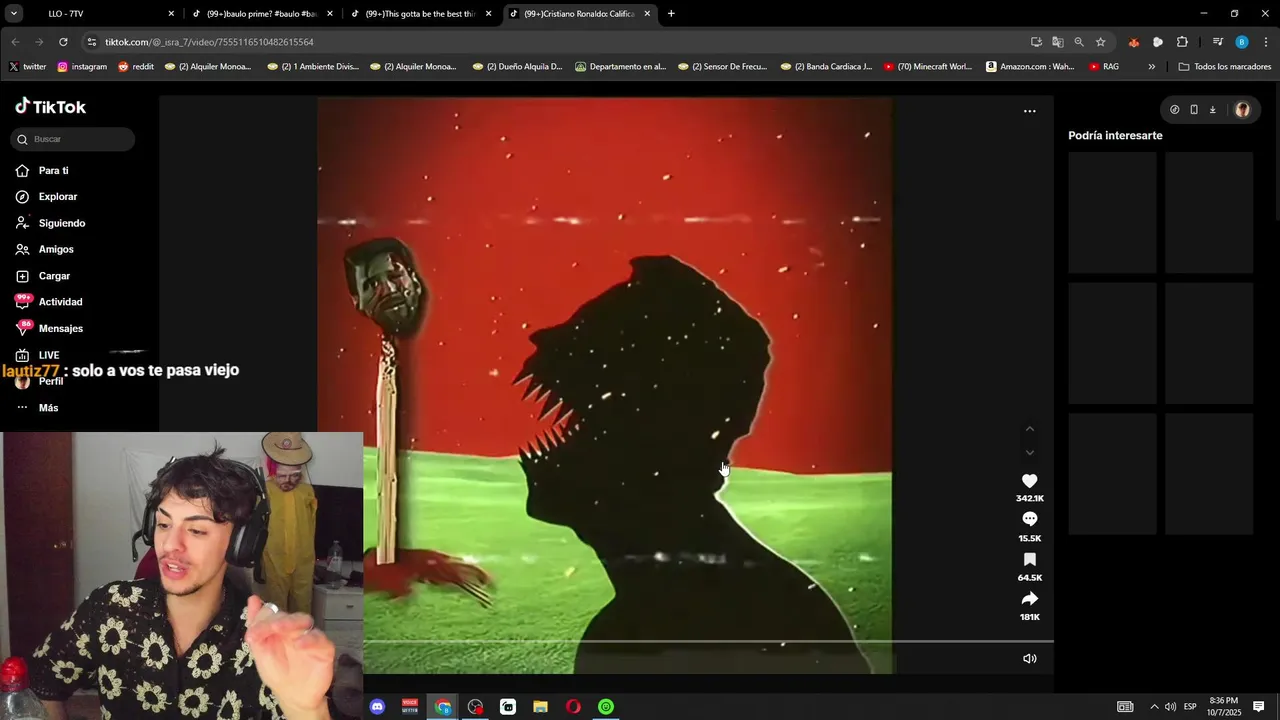1280x720 pixels.
Task: Click the phone app icon in top pill
Action: 1193,110
